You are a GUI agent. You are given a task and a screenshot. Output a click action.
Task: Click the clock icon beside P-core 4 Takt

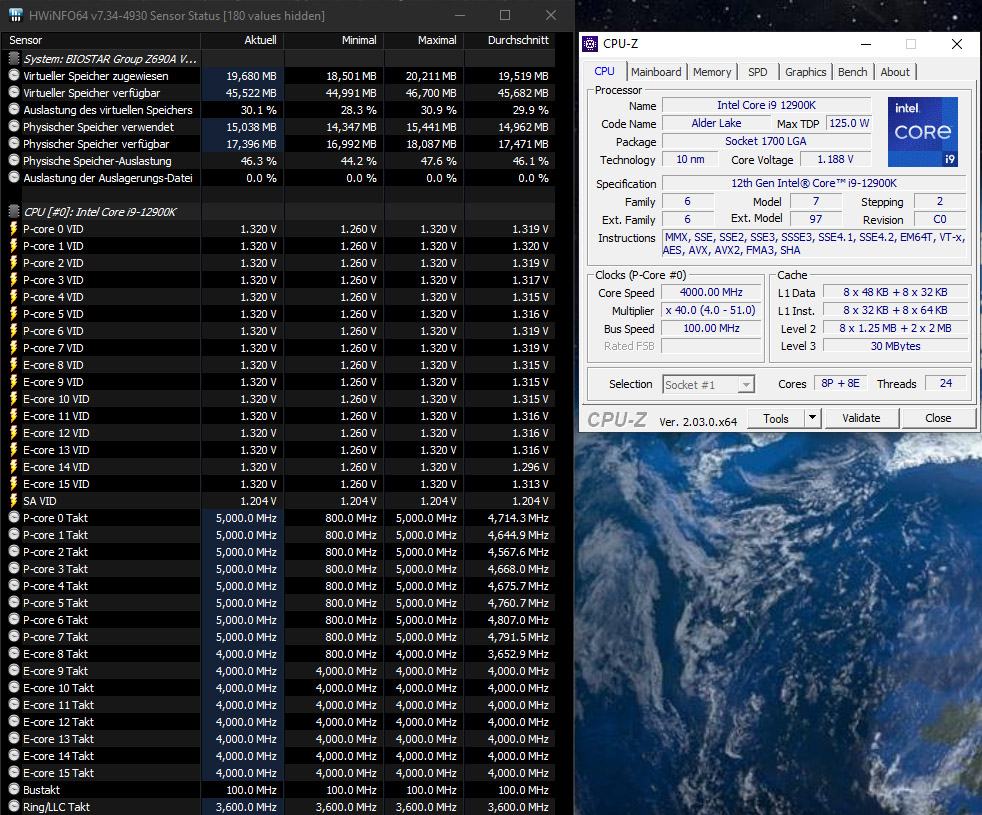(14, 586)
